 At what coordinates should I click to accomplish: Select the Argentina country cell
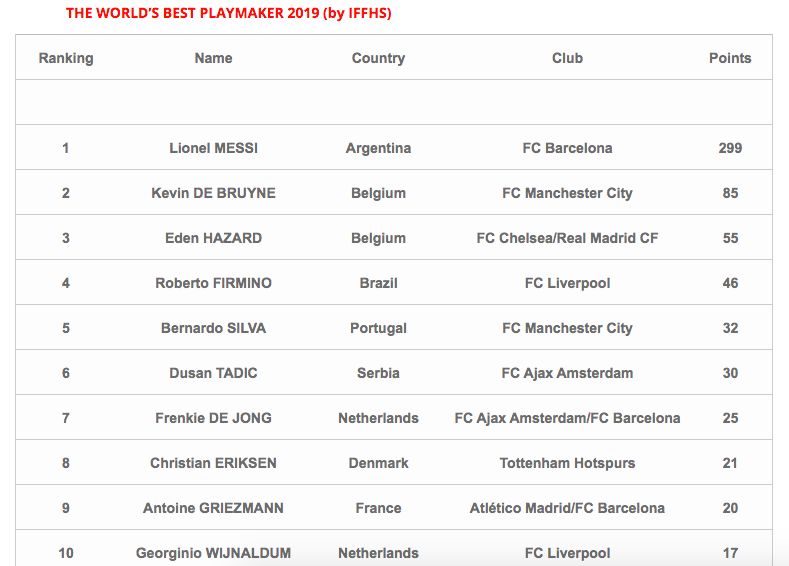point(378,148)
